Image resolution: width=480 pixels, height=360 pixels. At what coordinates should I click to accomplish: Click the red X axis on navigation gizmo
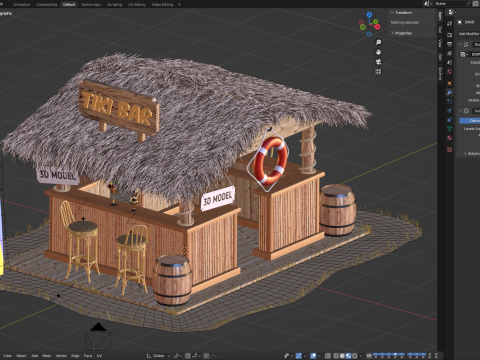(377, 27)
